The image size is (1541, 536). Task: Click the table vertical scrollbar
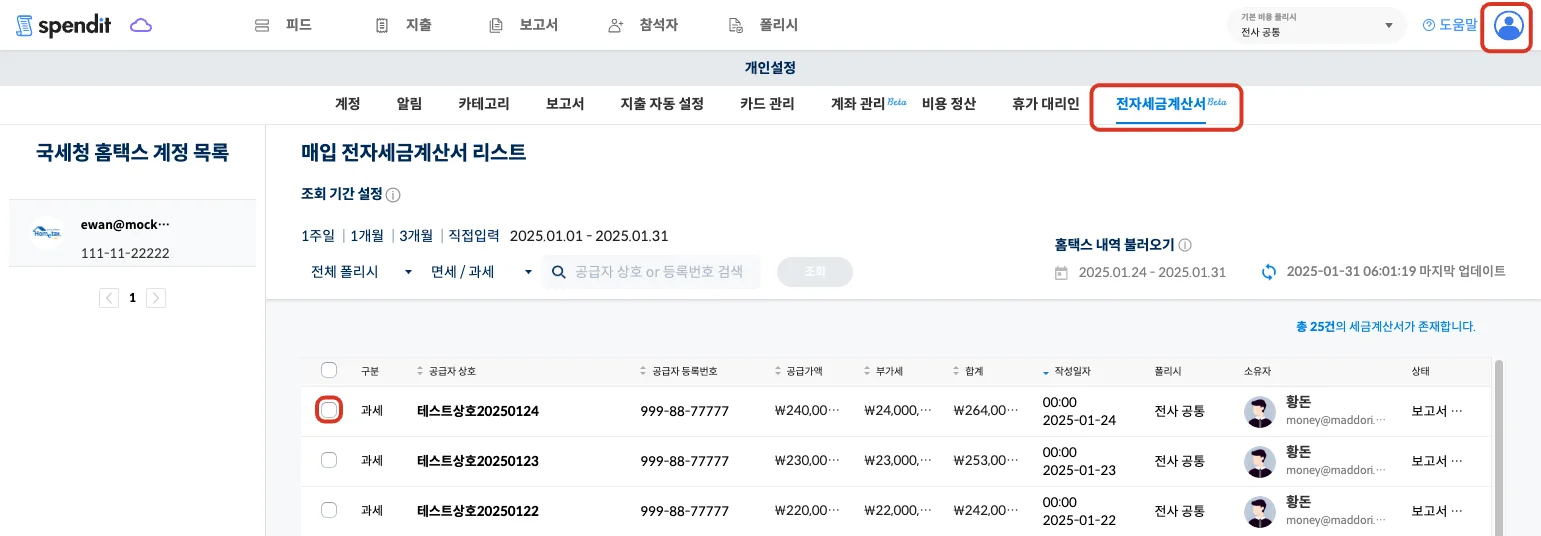1498,447
